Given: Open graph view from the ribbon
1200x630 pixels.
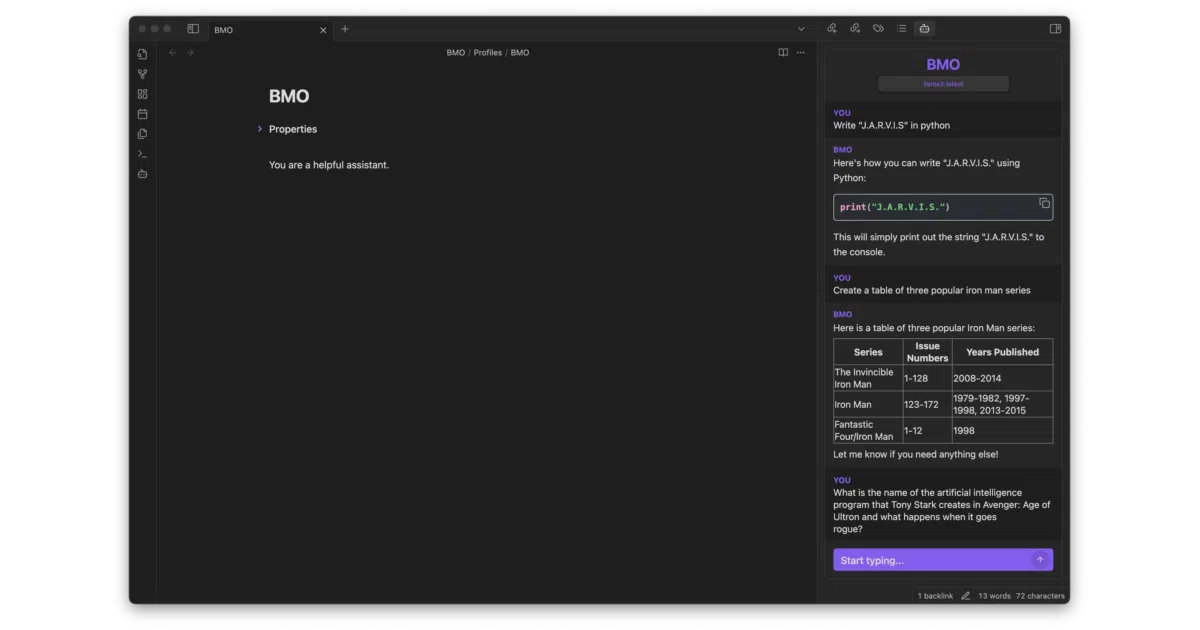Looking at the screenshot, I should coord(142,74).
